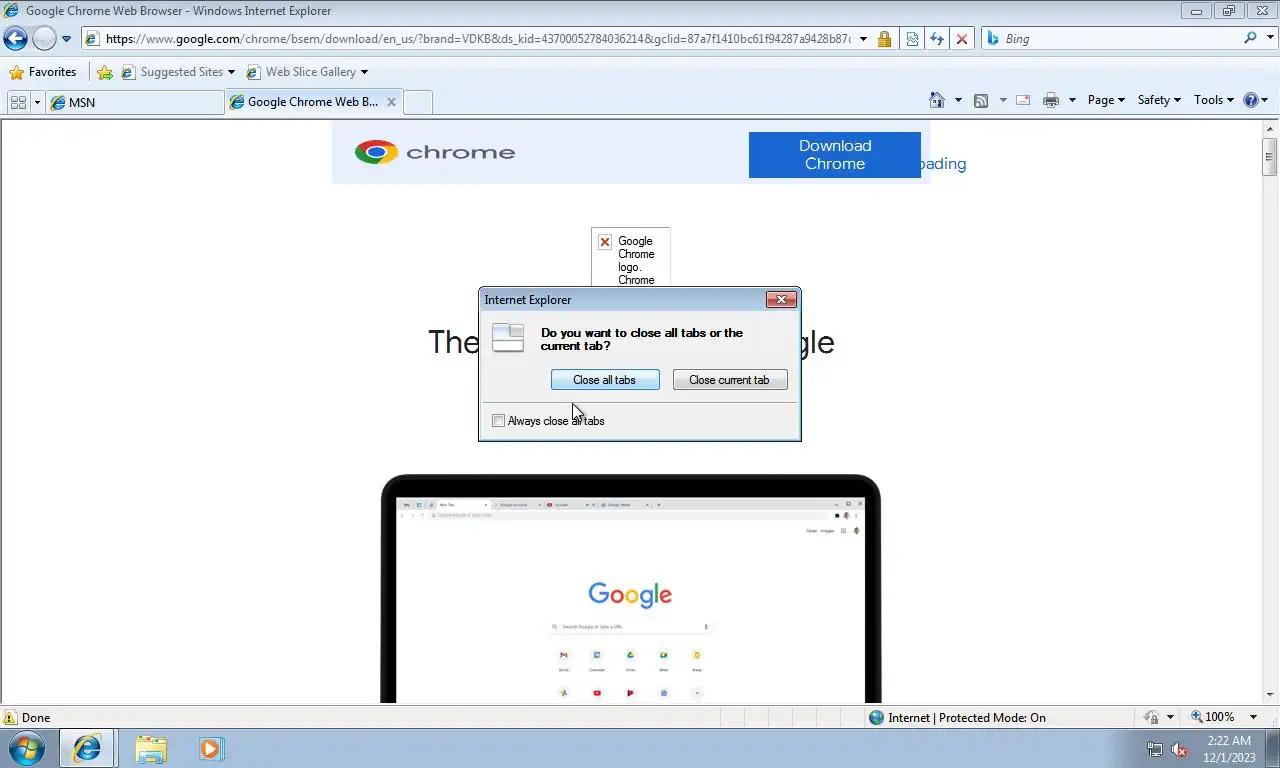Open the Windows Explorer folder taskbar icon

[150, 748]
